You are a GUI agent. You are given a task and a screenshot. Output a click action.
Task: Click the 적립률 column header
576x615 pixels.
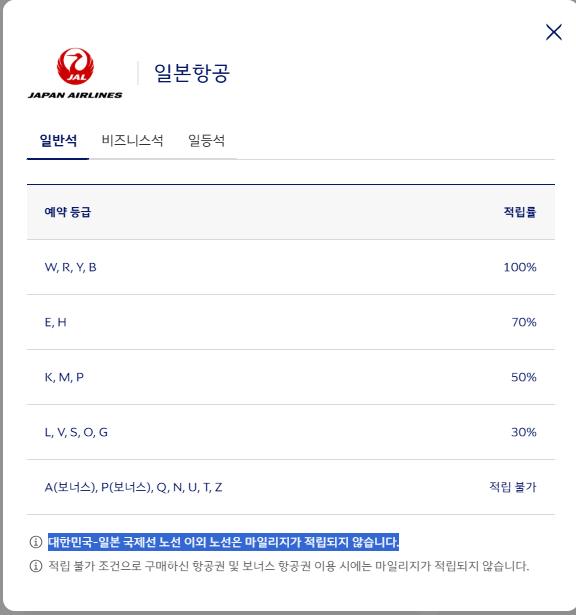tap(520, 212)
